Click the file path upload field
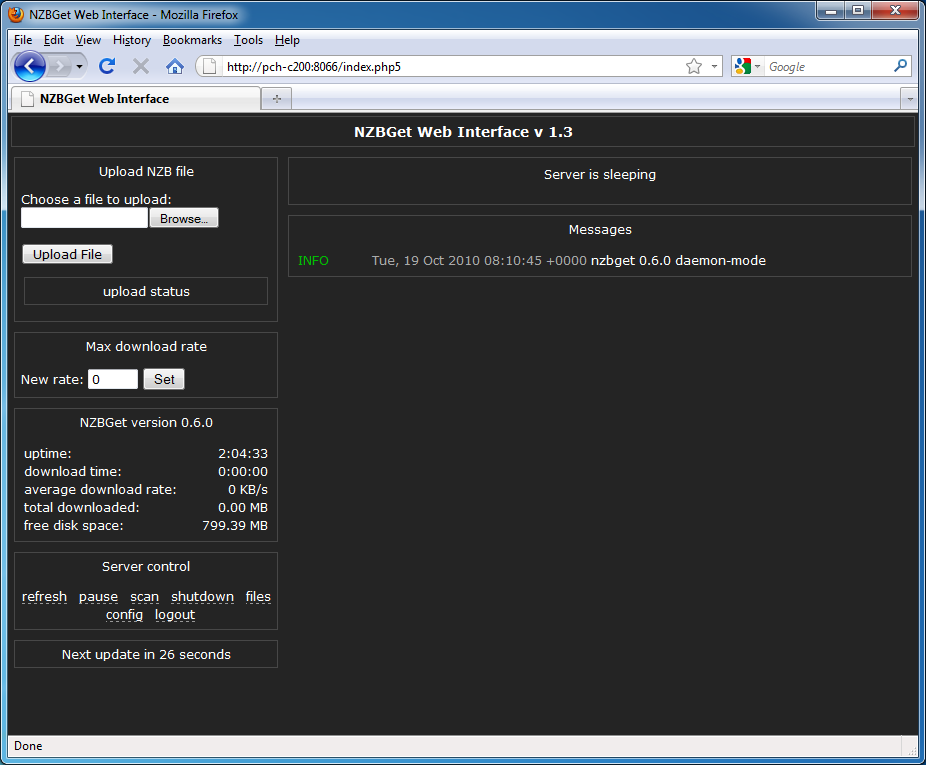 84,218
